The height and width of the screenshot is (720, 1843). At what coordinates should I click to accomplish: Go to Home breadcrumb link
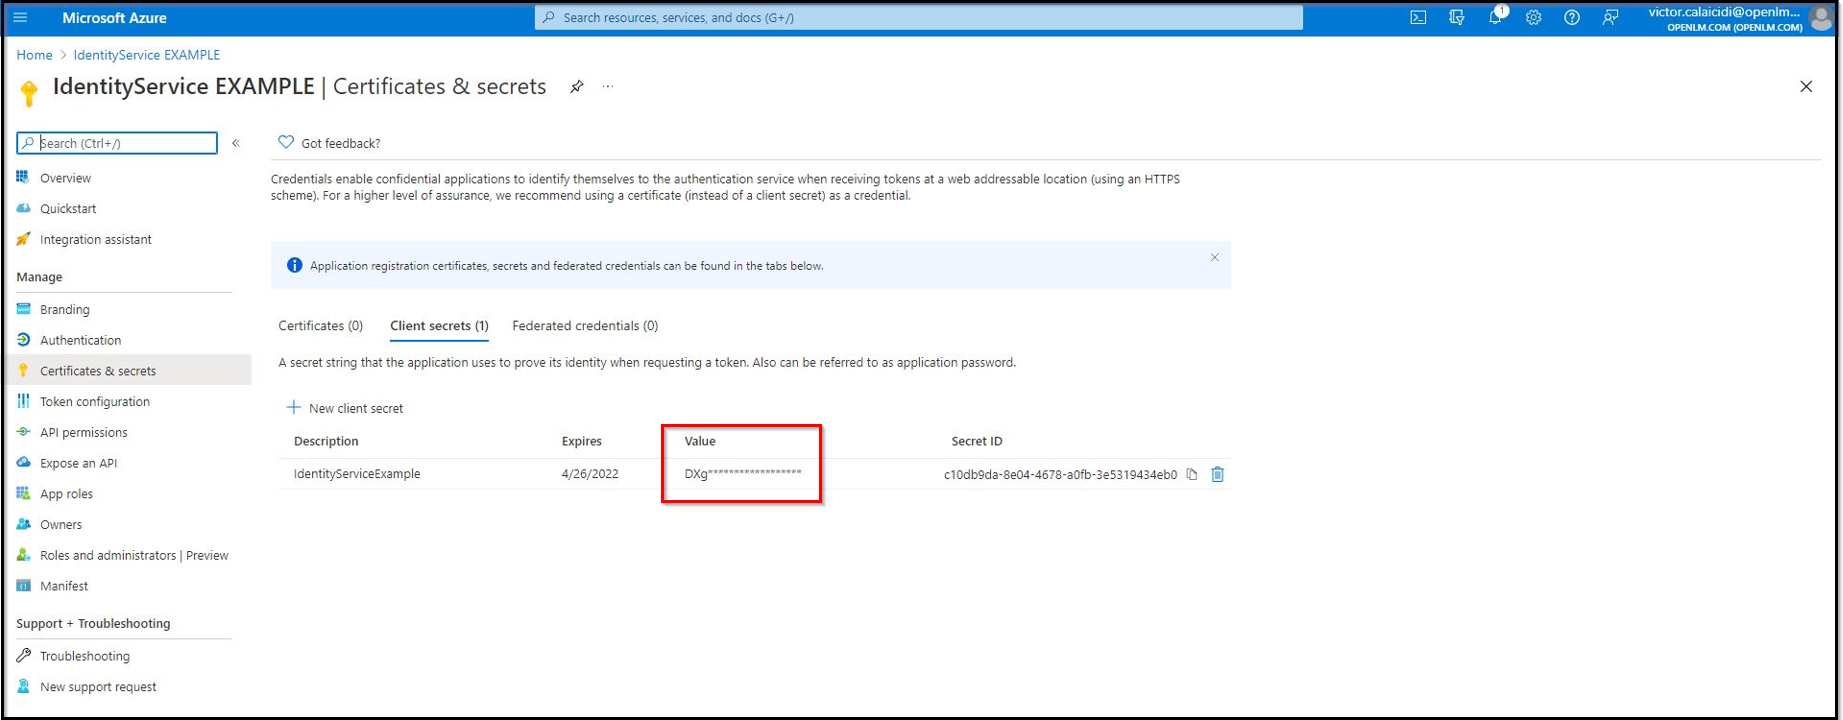tap(34, 55)
